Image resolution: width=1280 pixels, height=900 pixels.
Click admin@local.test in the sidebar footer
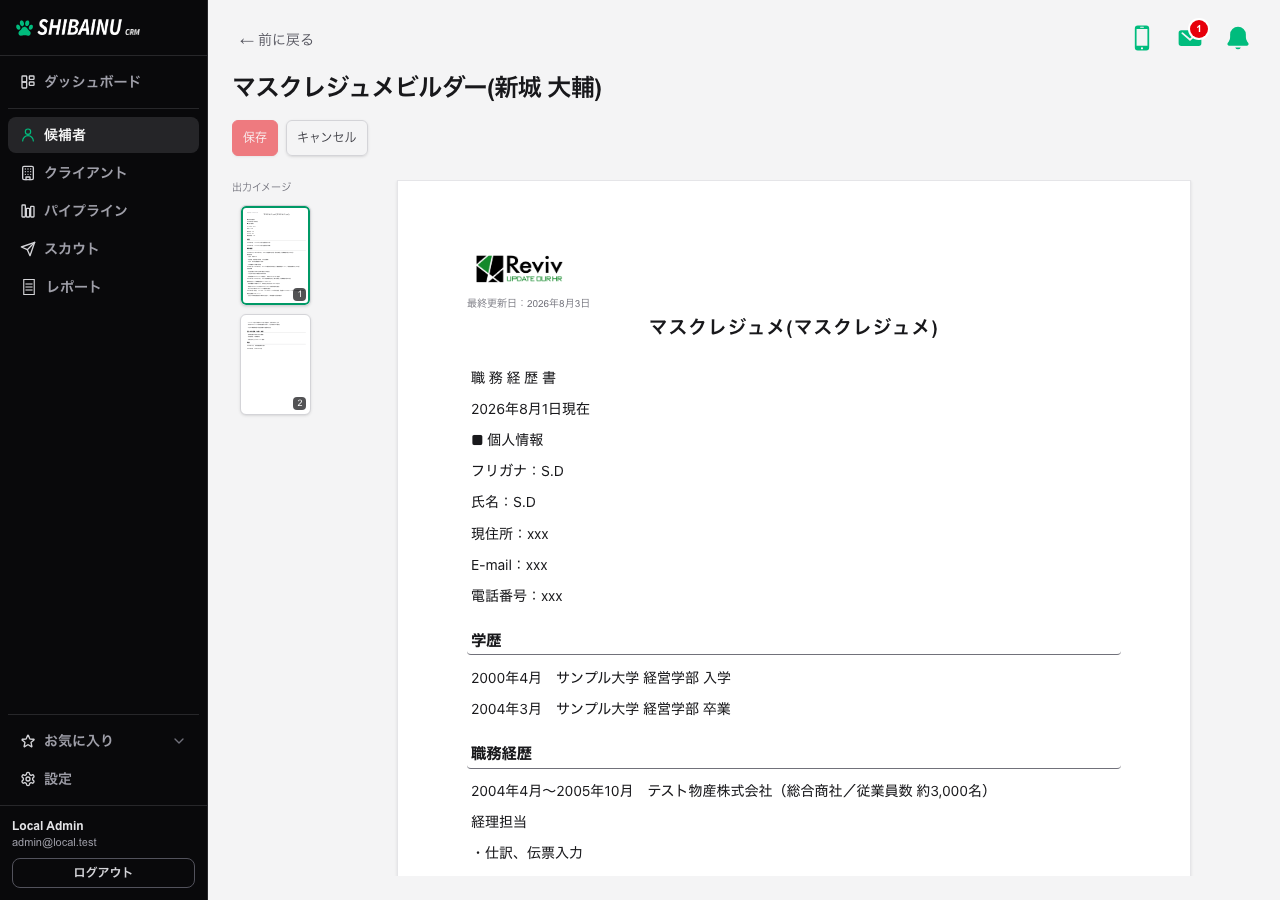pyautogui.click(x=54, y=843)
